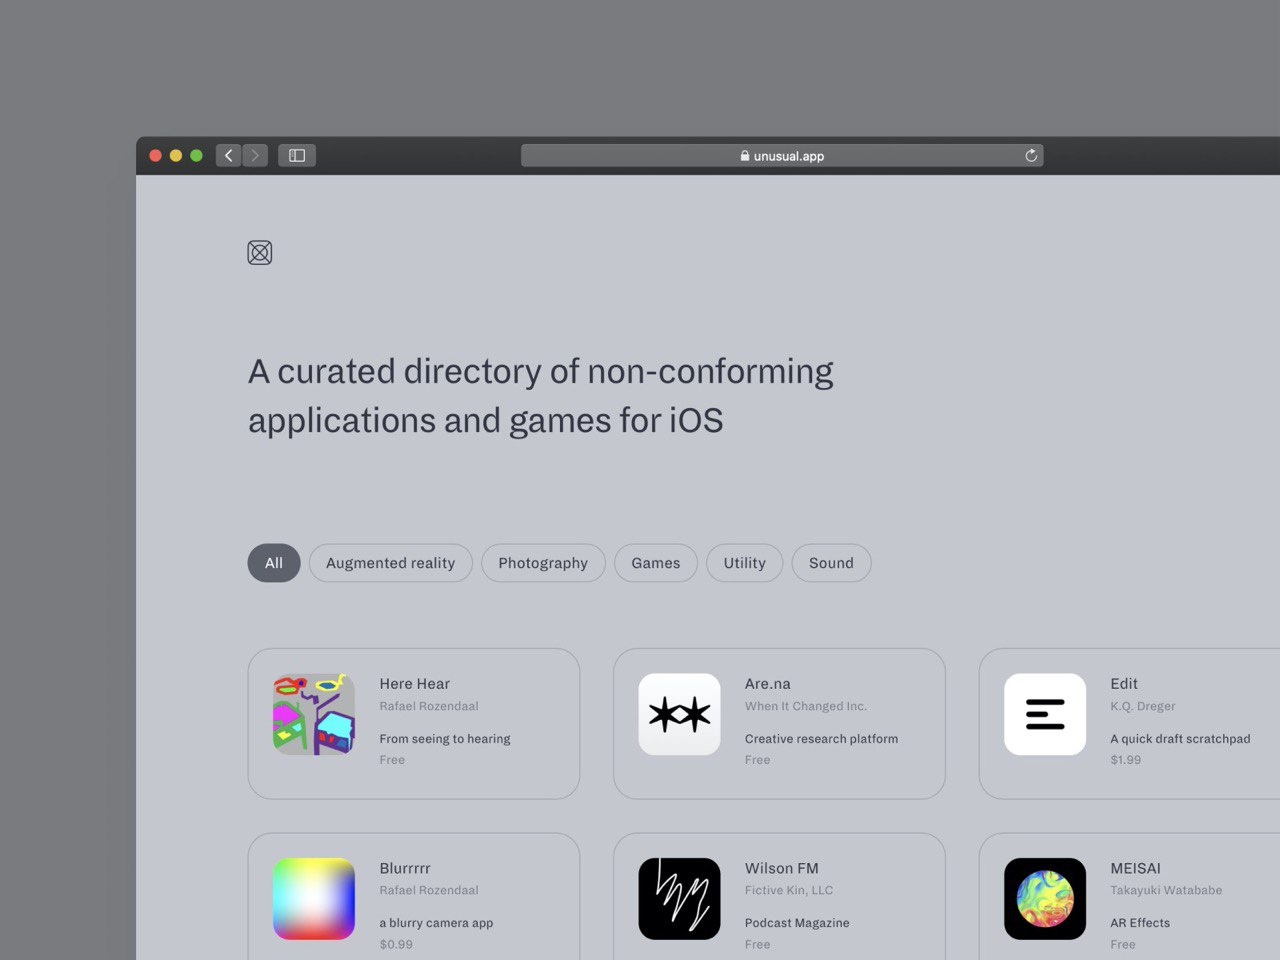This screenshot has width=1280, height=960.
Task: Click 'a blurry camera app' text
Action: [x=436, y=923]
